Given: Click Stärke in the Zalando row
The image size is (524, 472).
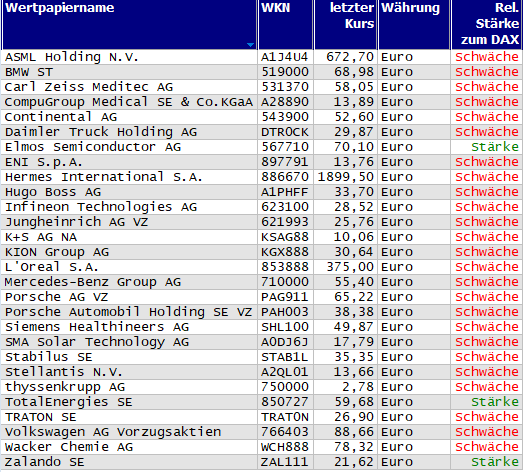Looking at the screenshot, I should click(x=495, y=462).
